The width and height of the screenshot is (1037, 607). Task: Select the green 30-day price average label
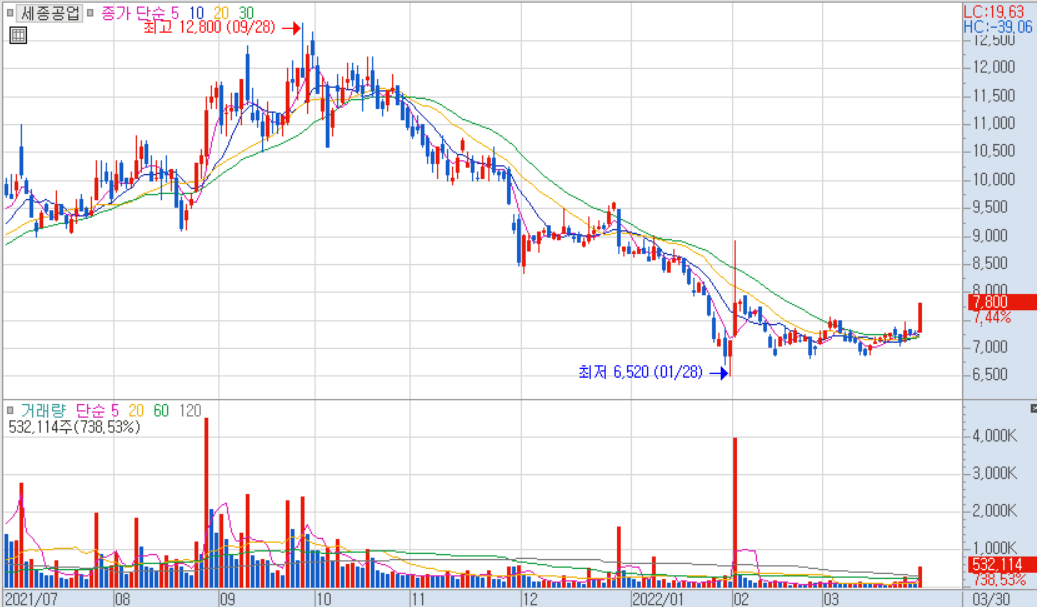click(x=246, y=13)
